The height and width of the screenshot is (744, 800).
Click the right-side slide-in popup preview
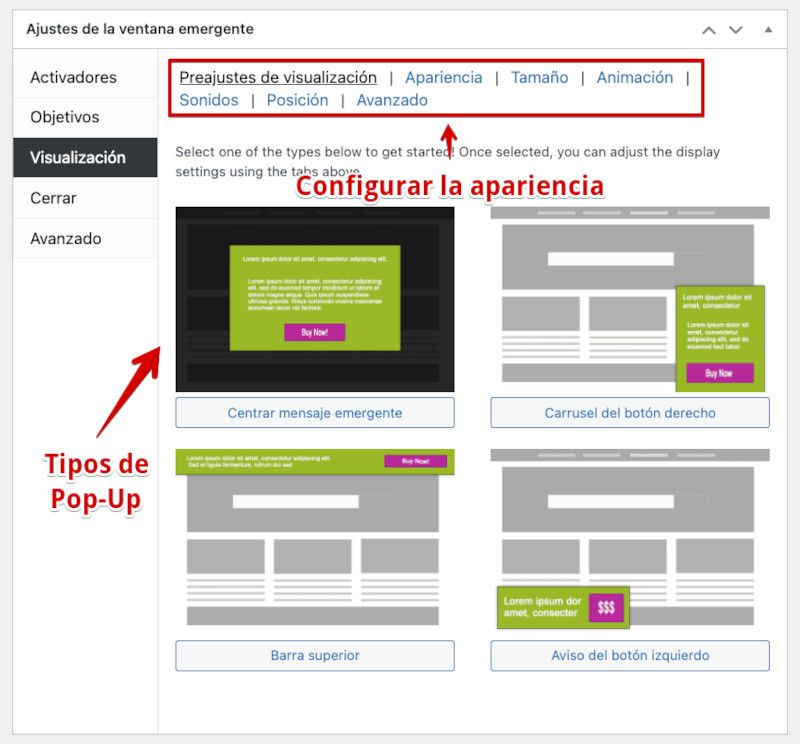pos(629,300)
